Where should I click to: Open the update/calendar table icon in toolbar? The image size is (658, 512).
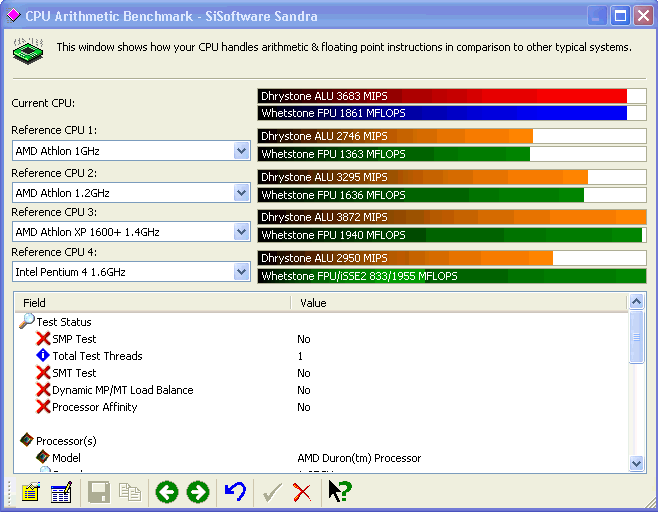click(61, 492)
